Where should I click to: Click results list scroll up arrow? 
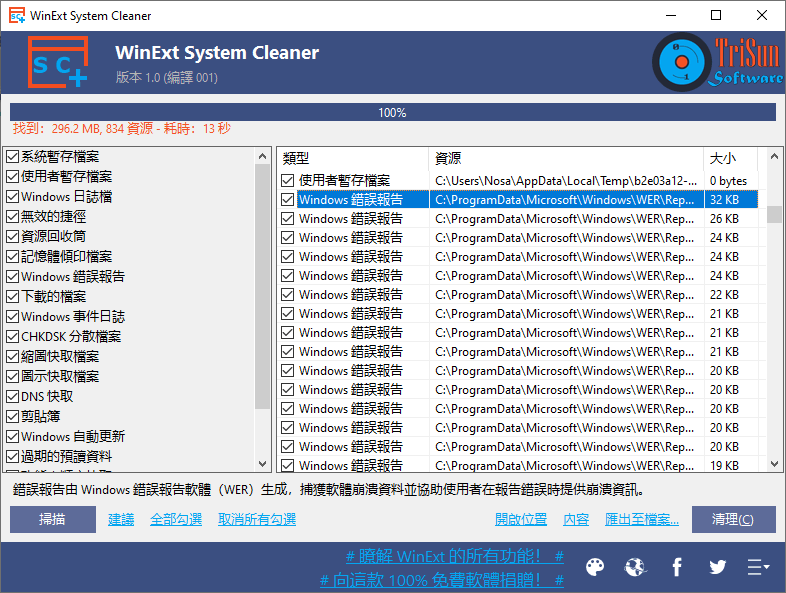pos(774,156)
